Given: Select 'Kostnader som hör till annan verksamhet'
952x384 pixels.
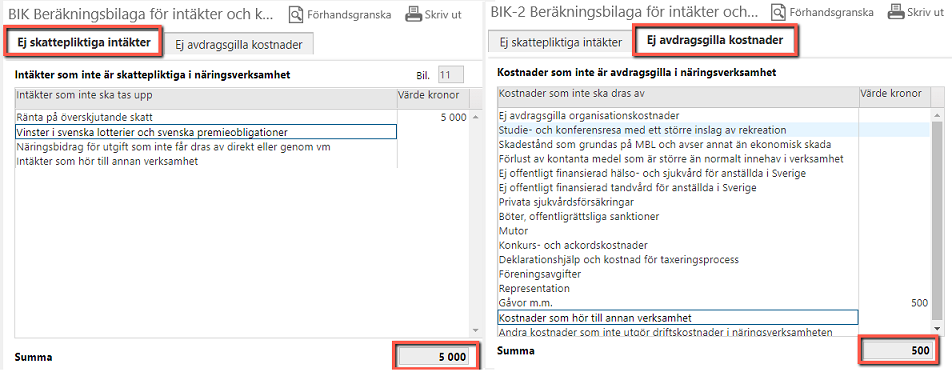Looking at the screenshot, I should pyautogui.click(x=678, y=317).
